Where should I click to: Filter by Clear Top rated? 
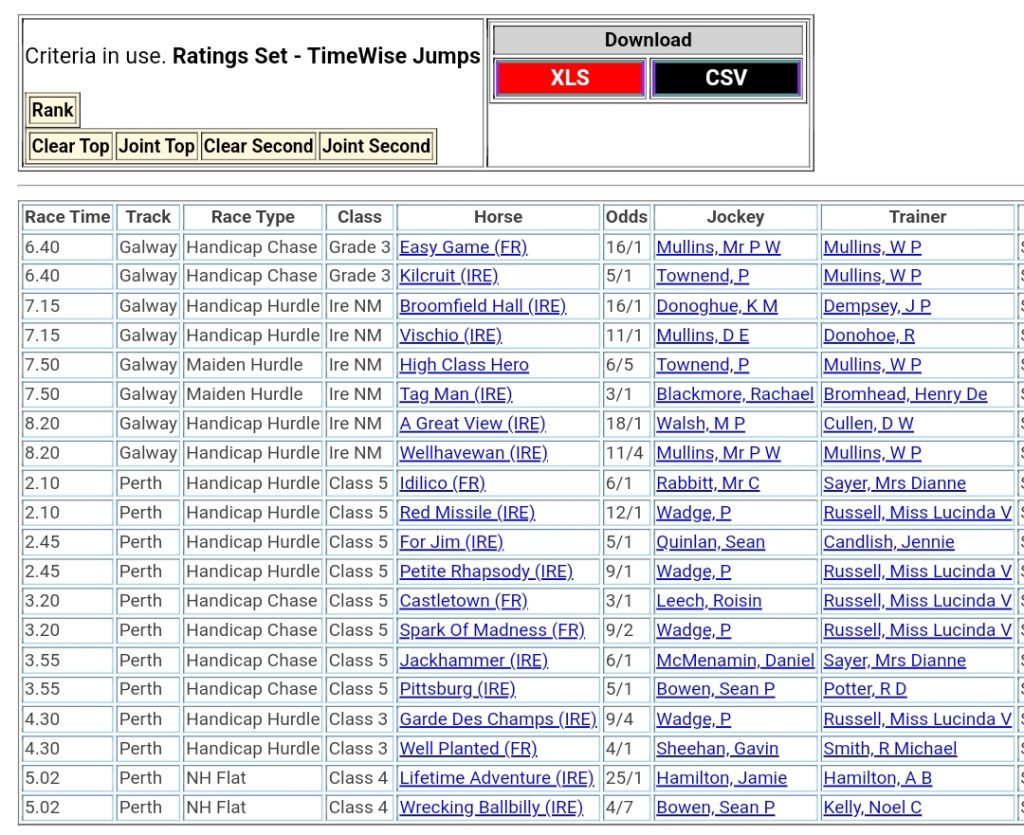[70, 146]
